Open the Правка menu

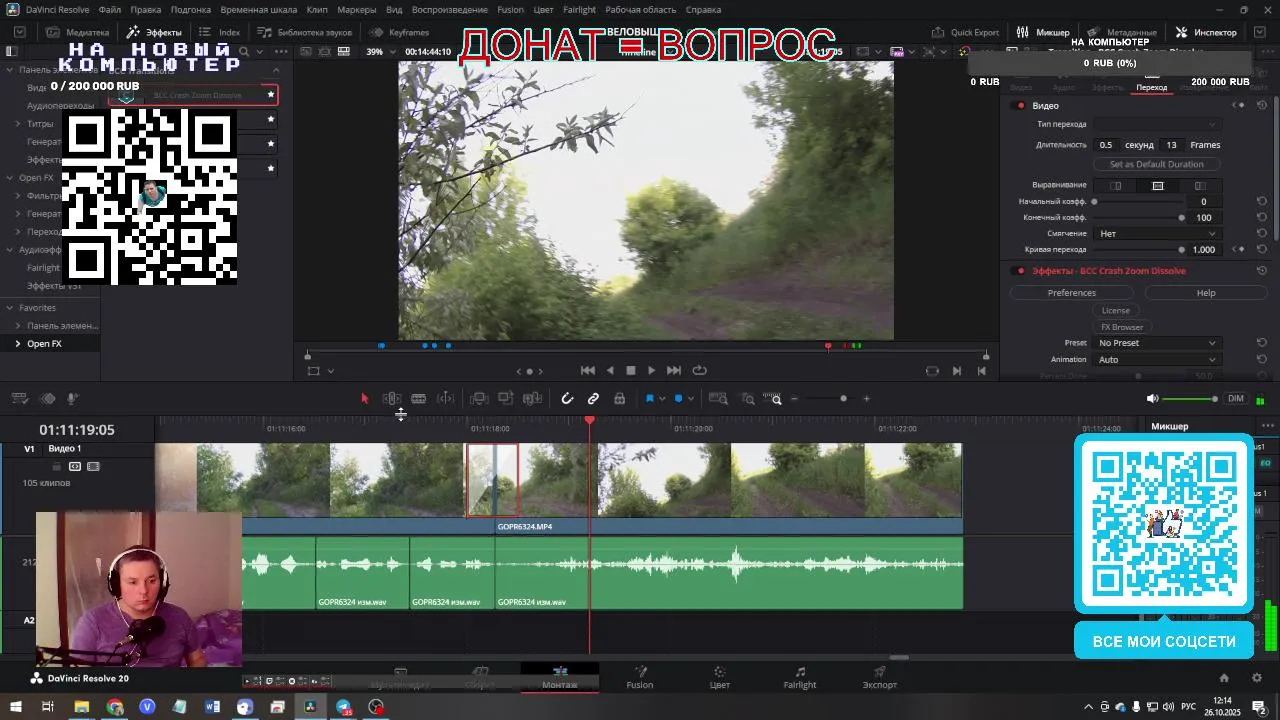coord(146,10)
